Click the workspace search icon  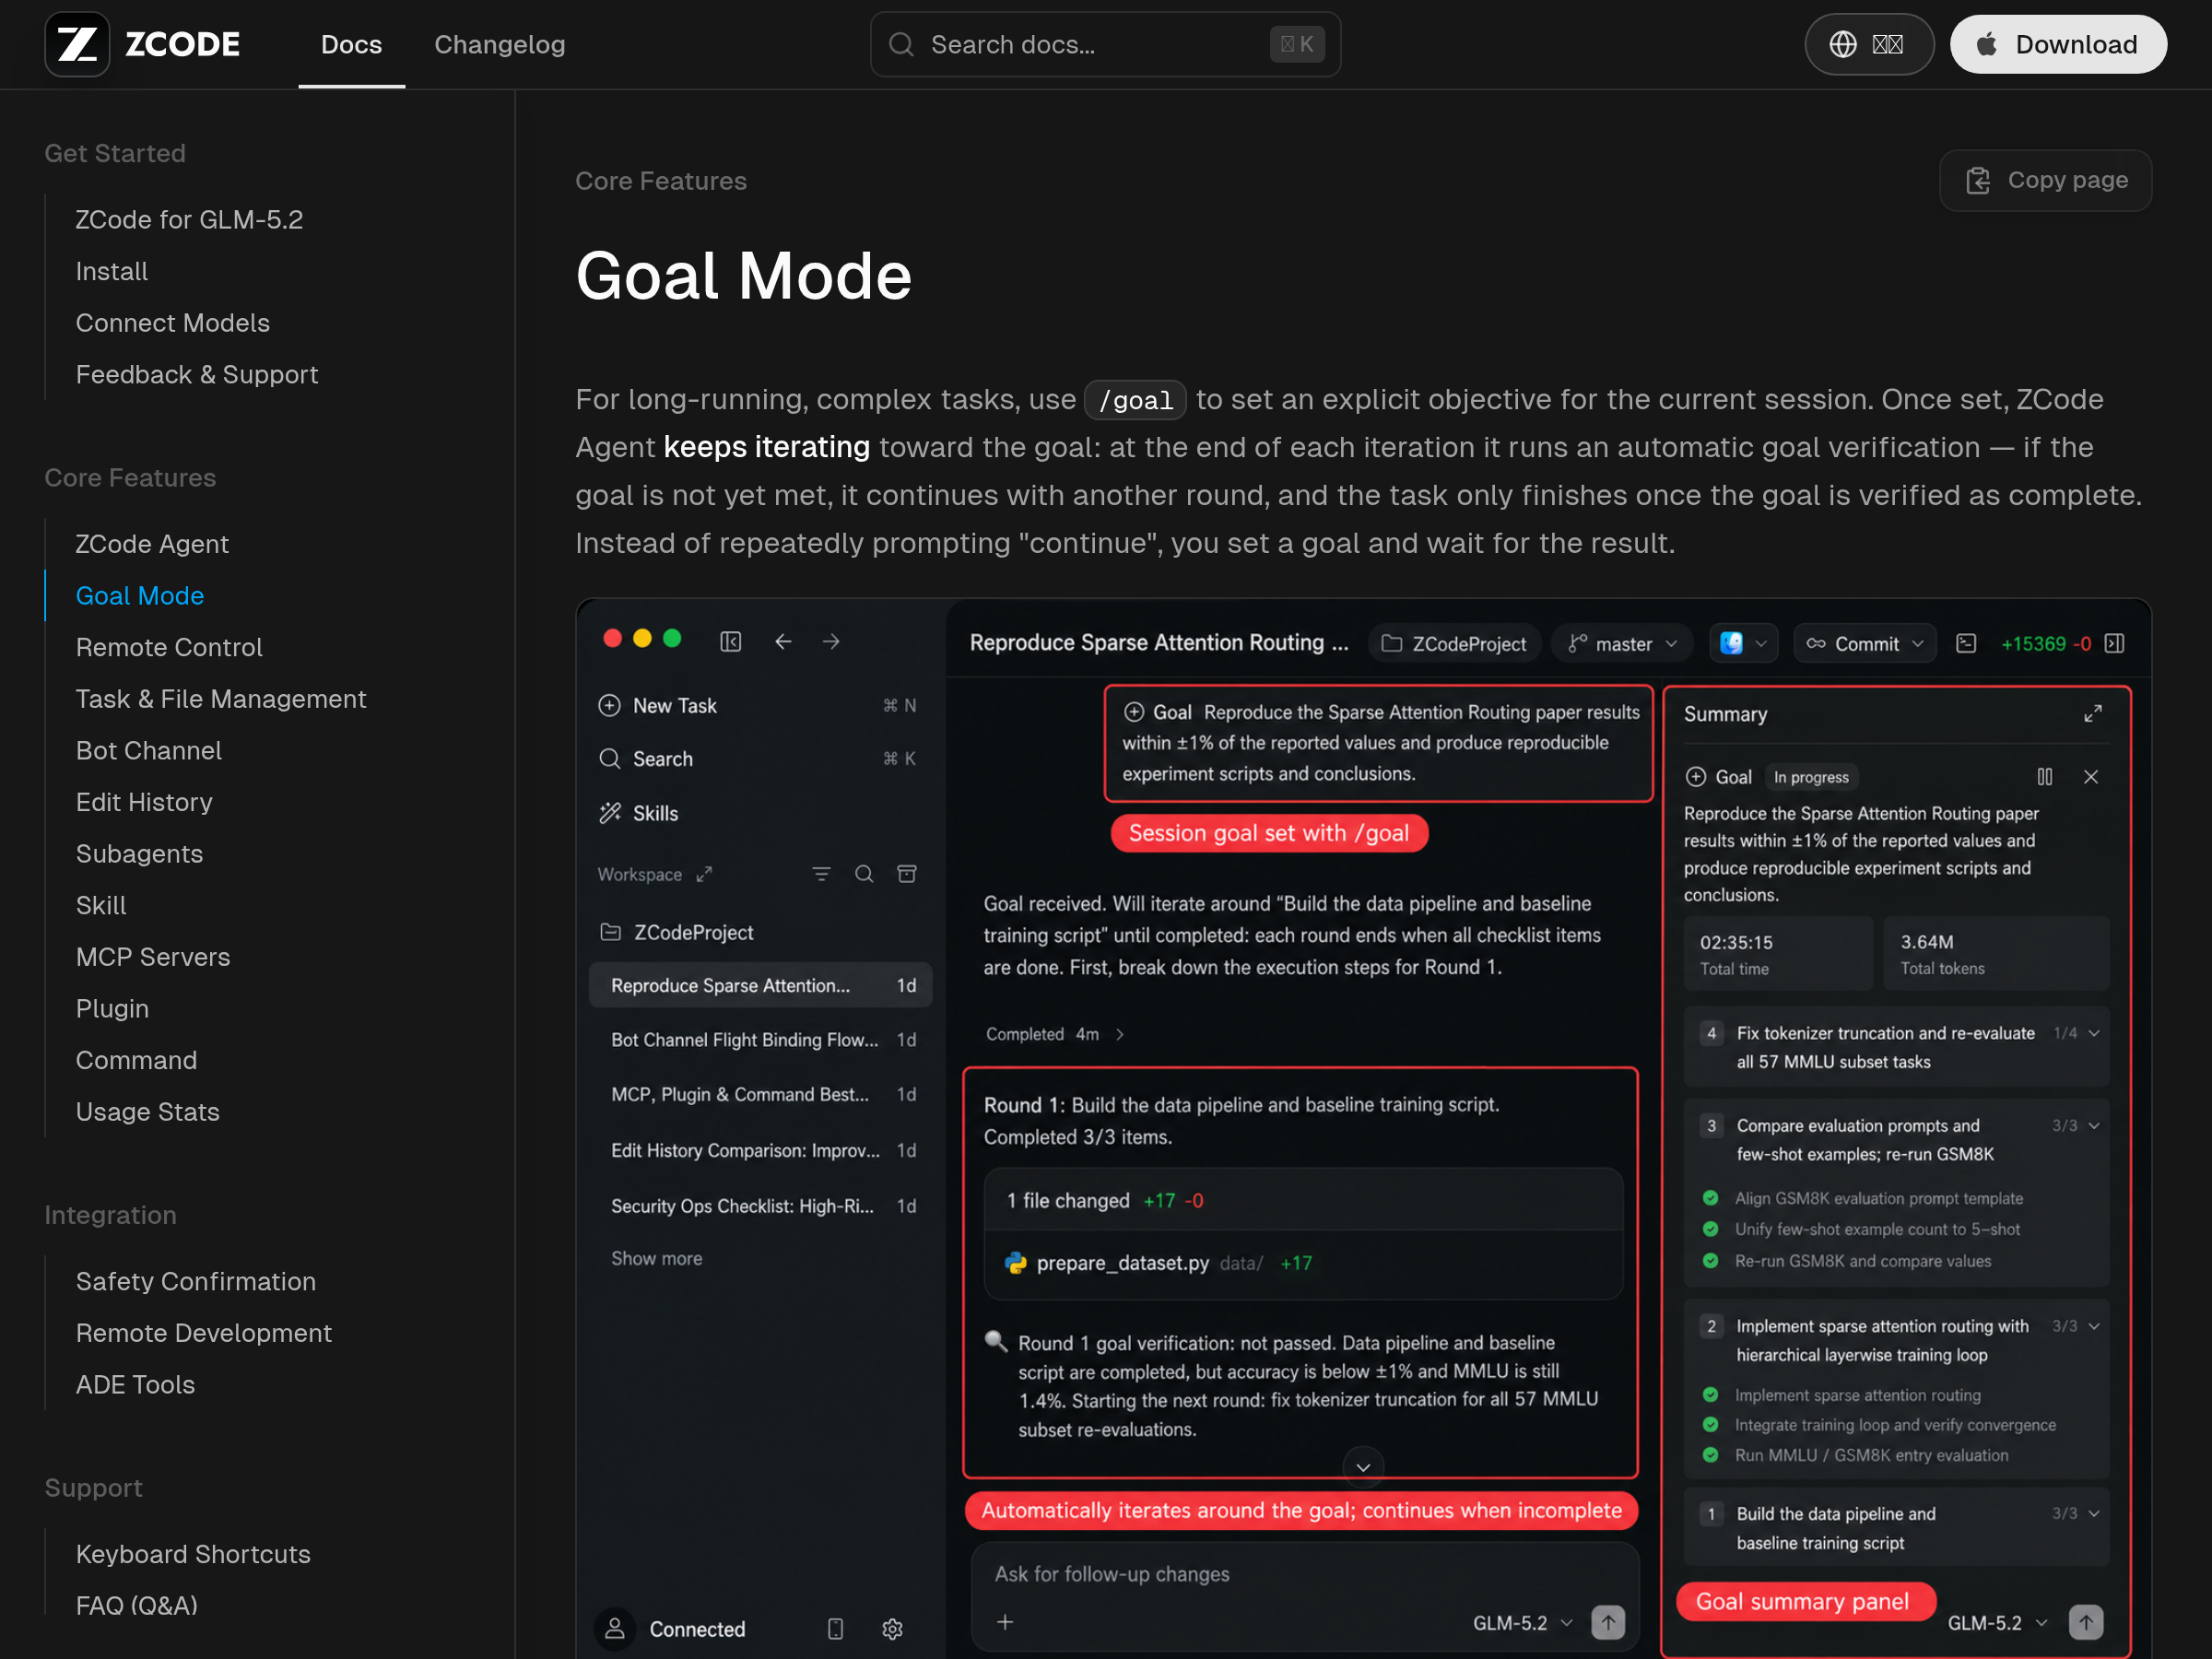point(864,874)
